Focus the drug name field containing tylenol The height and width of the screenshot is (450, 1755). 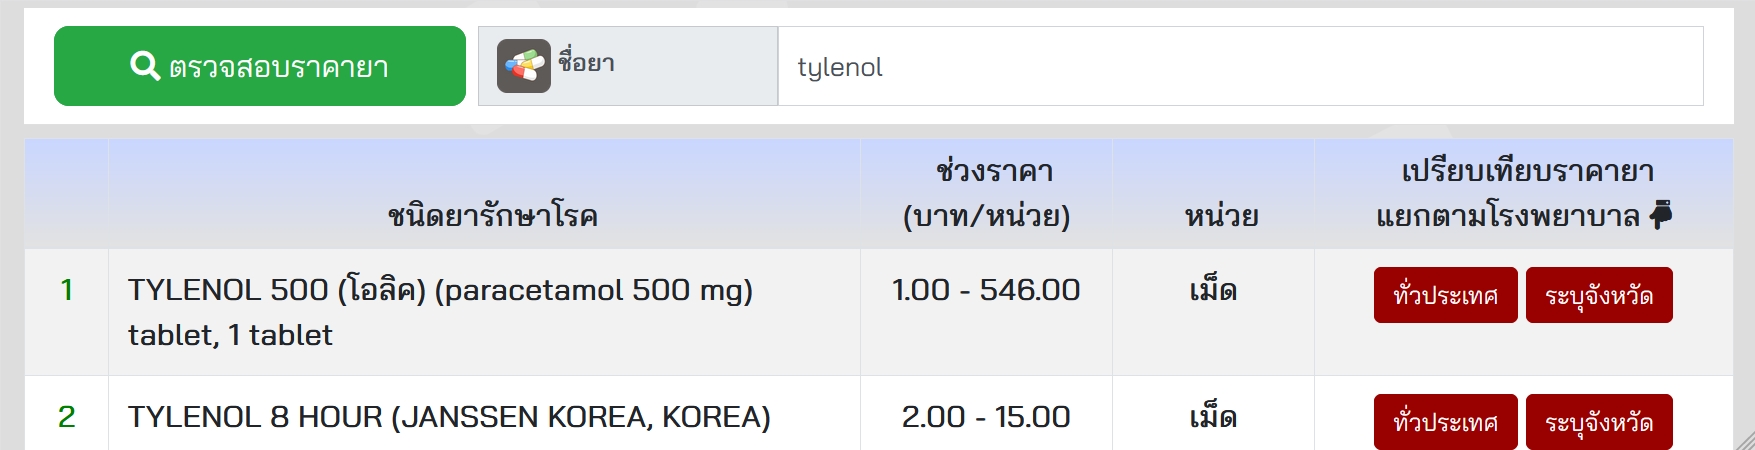tap(1240, 66)
